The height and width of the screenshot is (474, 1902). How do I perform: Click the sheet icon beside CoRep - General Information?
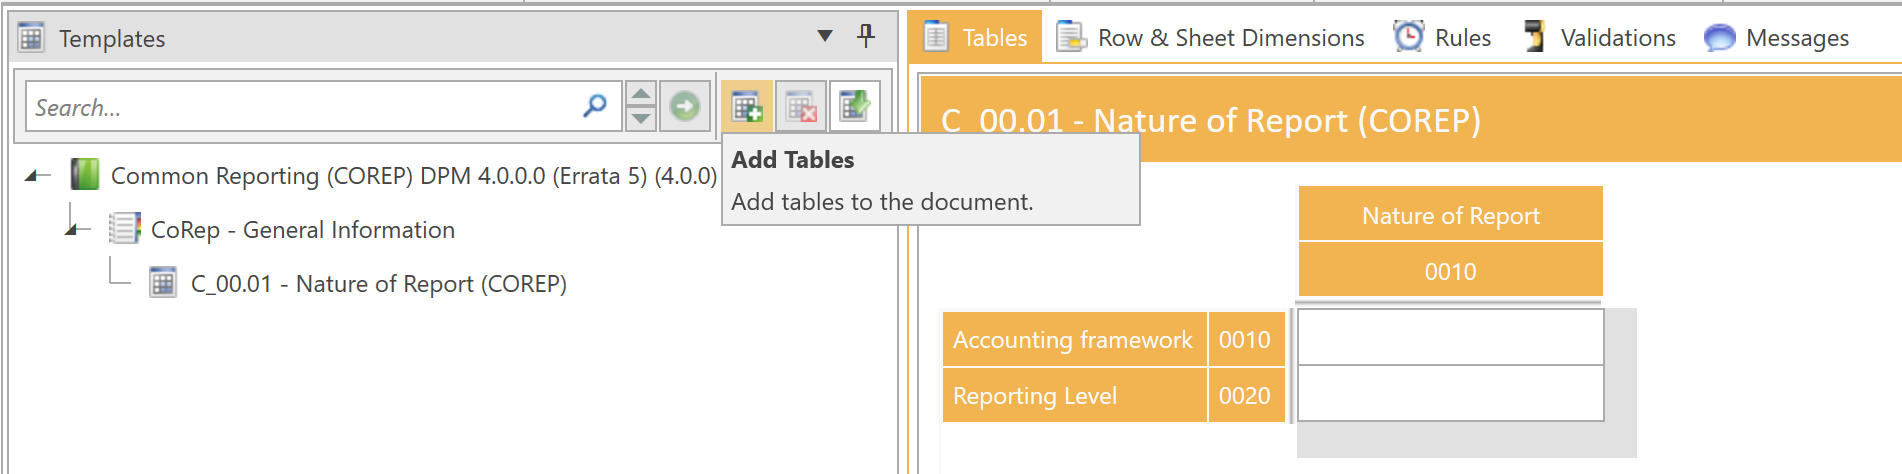(125, 229)
